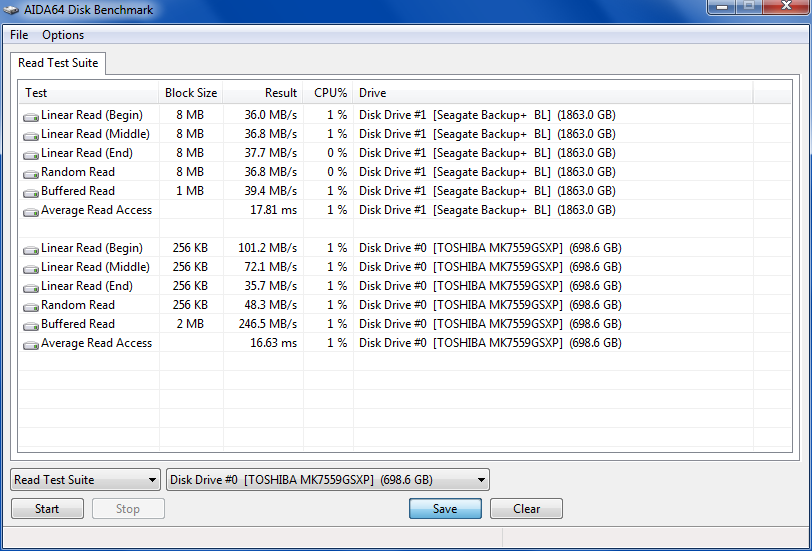Click the Seagate Random Read row disk icon
This screenshot has width=812, height=551.
(31, 173)
